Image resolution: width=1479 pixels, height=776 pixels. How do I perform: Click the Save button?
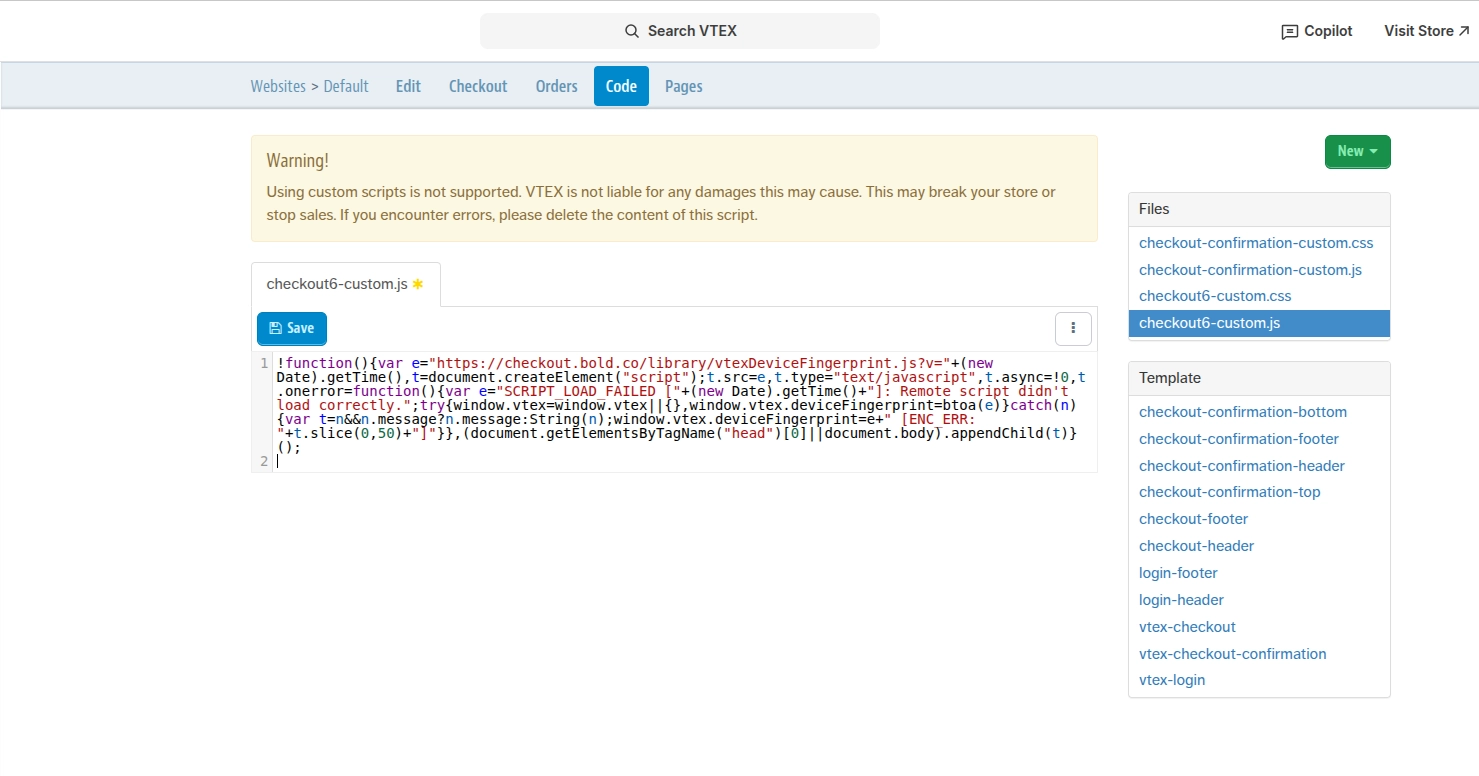[291, 328]
